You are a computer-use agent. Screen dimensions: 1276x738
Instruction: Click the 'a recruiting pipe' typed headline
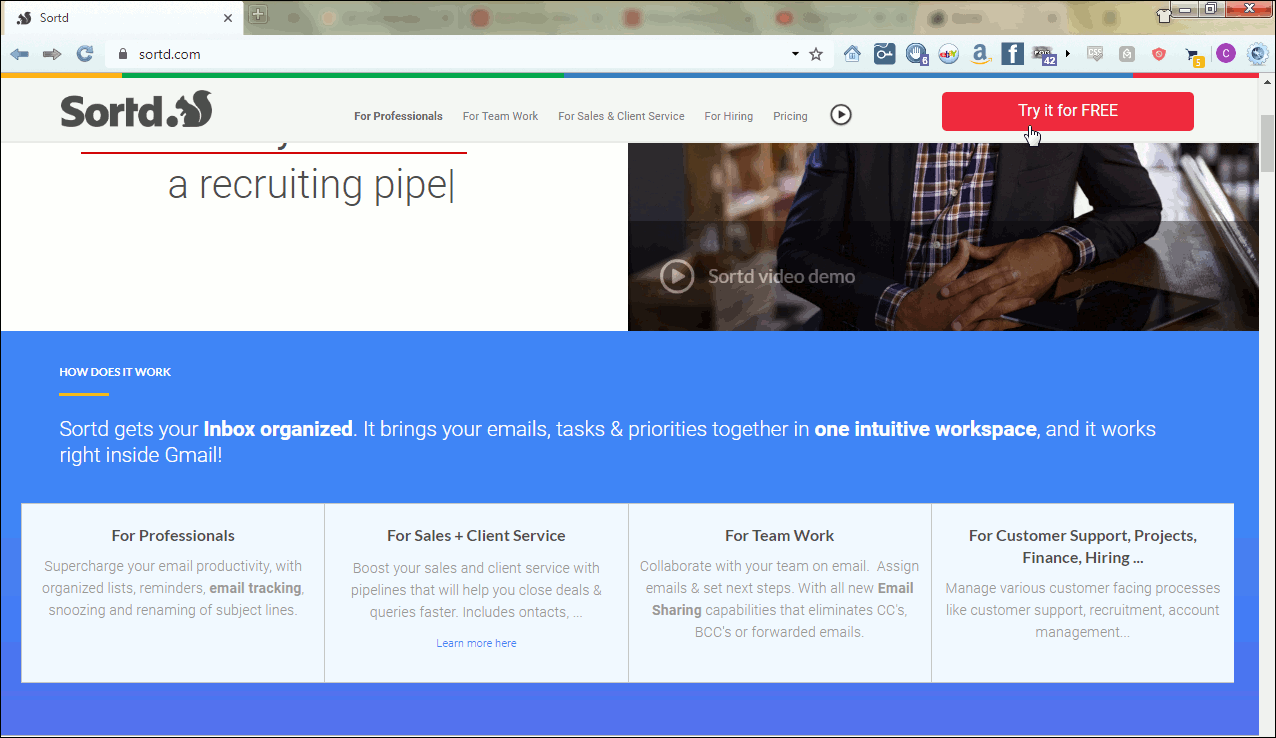(x=311, y=185)
